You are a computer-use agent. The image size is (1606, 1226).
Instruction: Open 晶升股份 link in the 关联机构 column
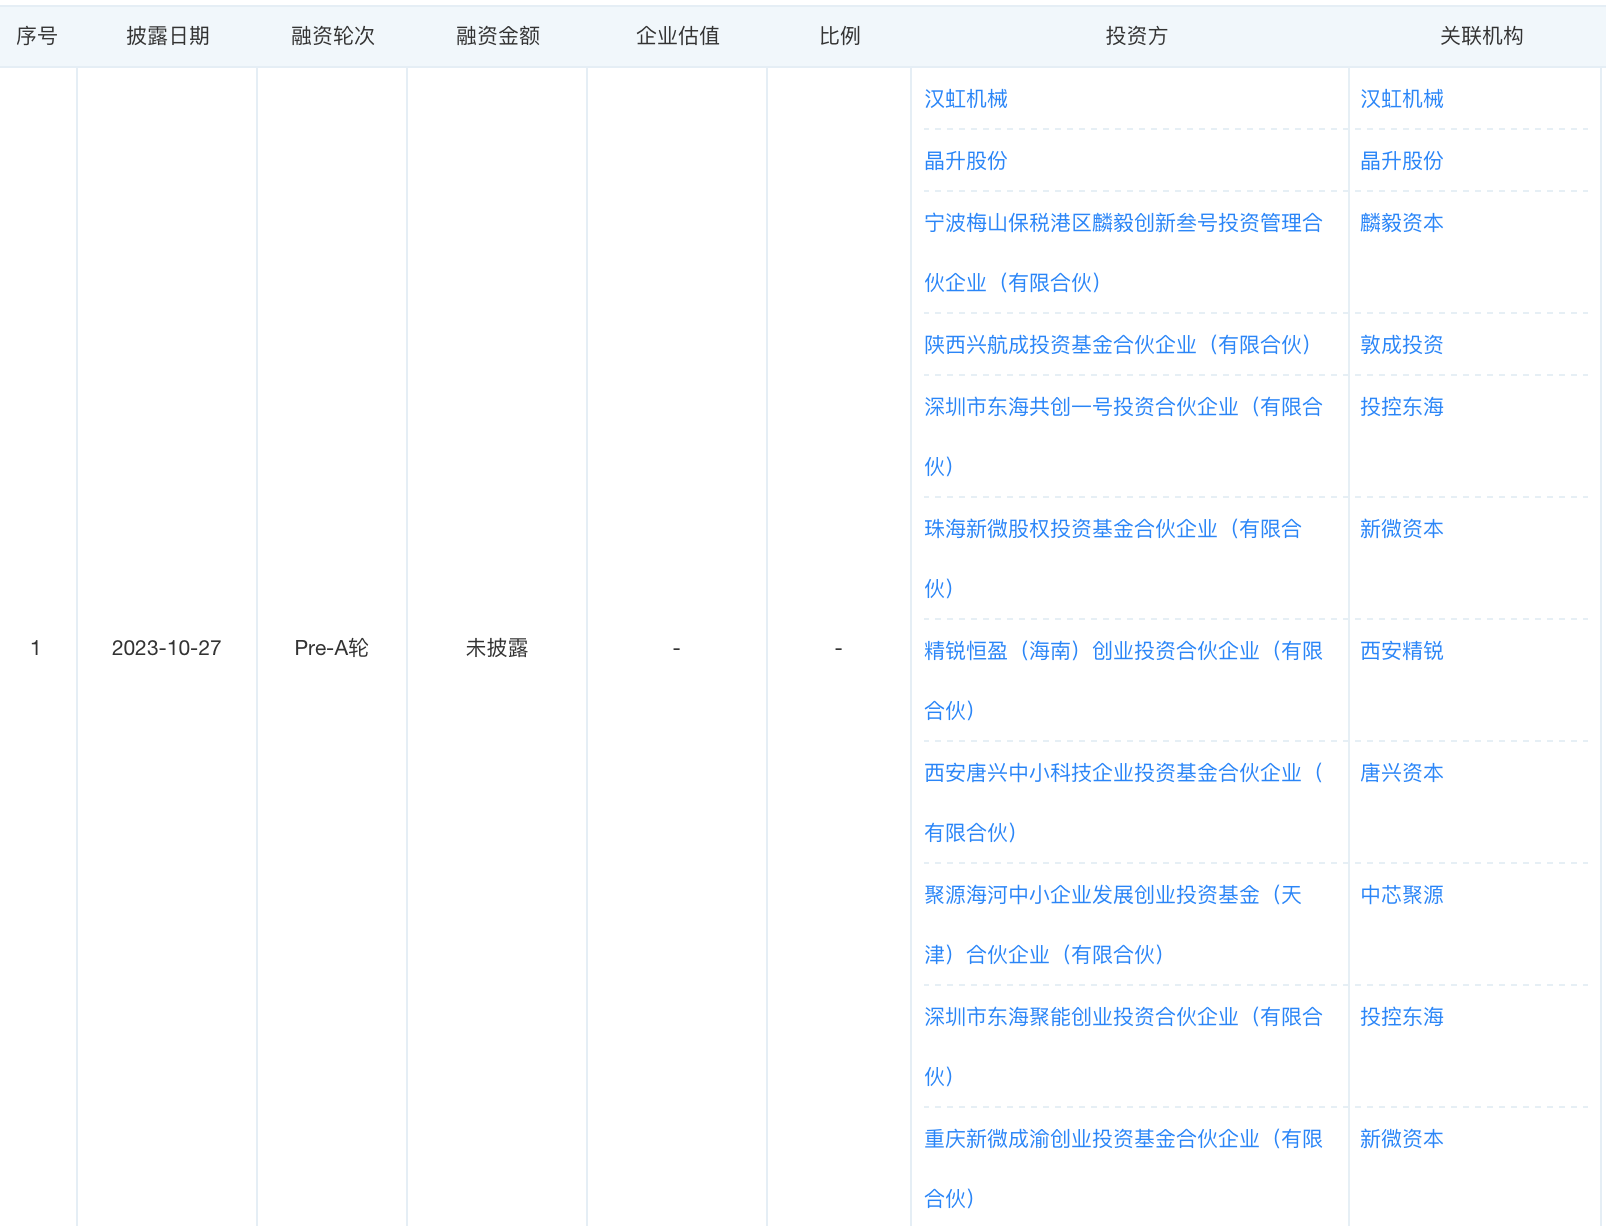1401,161
